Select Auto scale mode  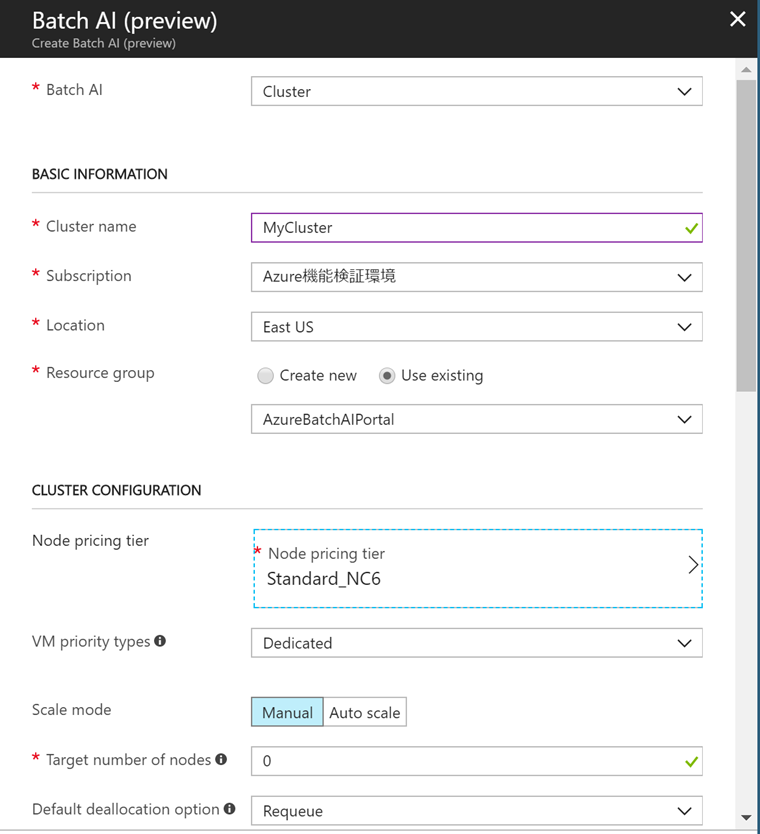pos(365,712)
